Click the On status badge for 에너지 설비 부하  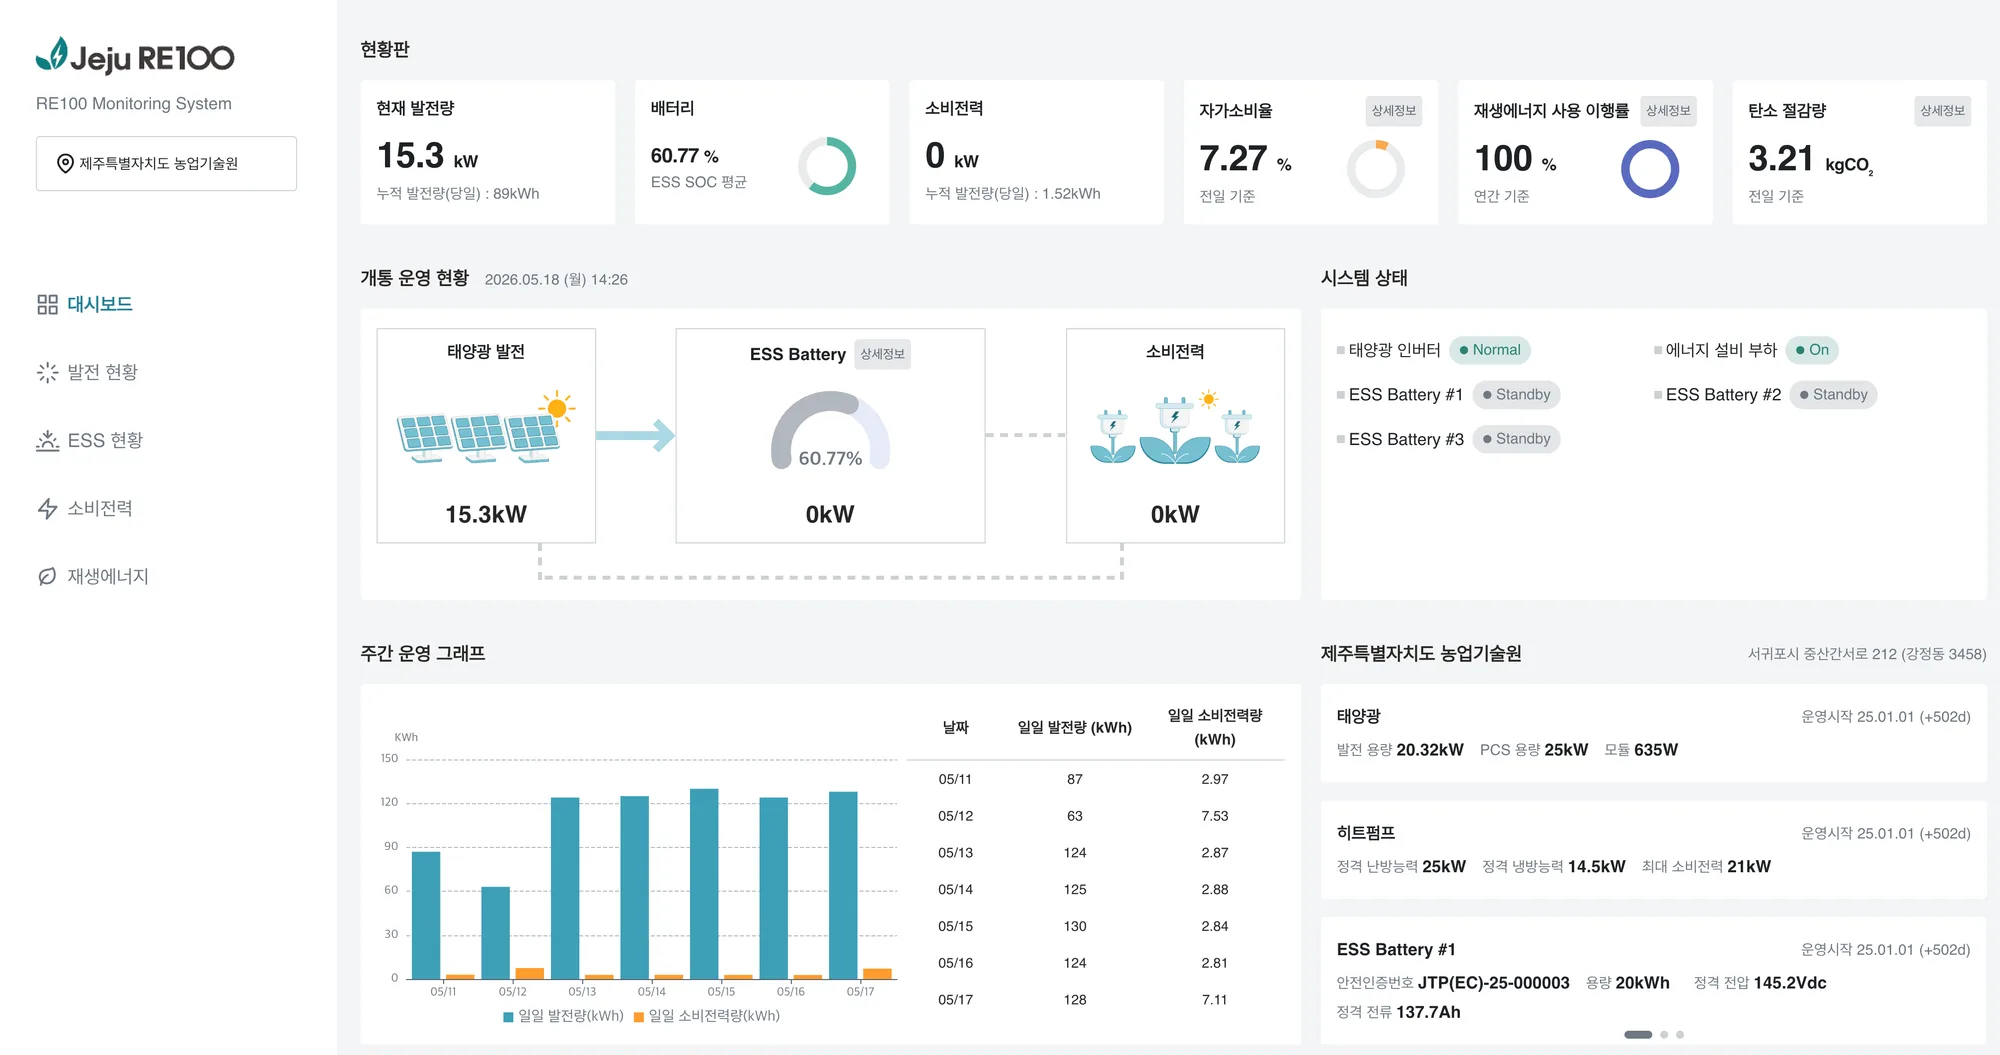click(1812, 350)
